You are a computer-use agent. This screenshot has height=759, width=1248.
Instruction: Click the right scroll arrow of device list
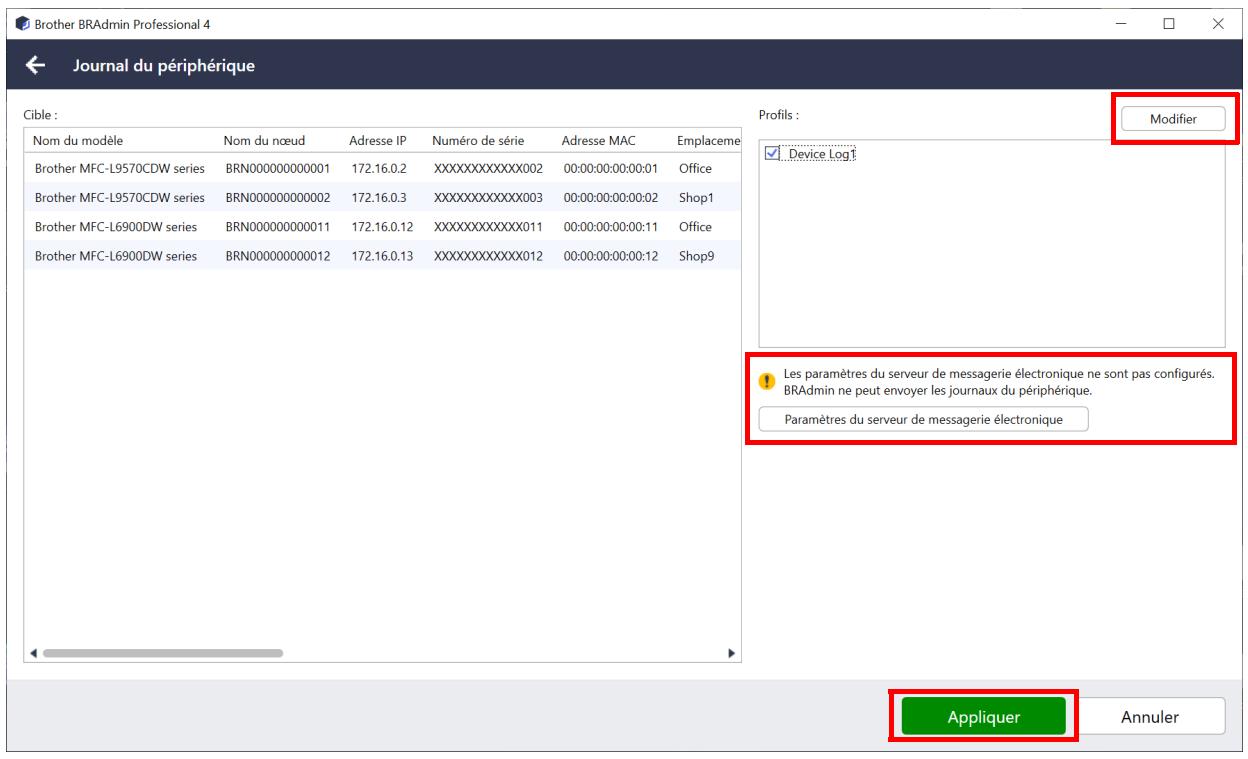coord(732,653)
